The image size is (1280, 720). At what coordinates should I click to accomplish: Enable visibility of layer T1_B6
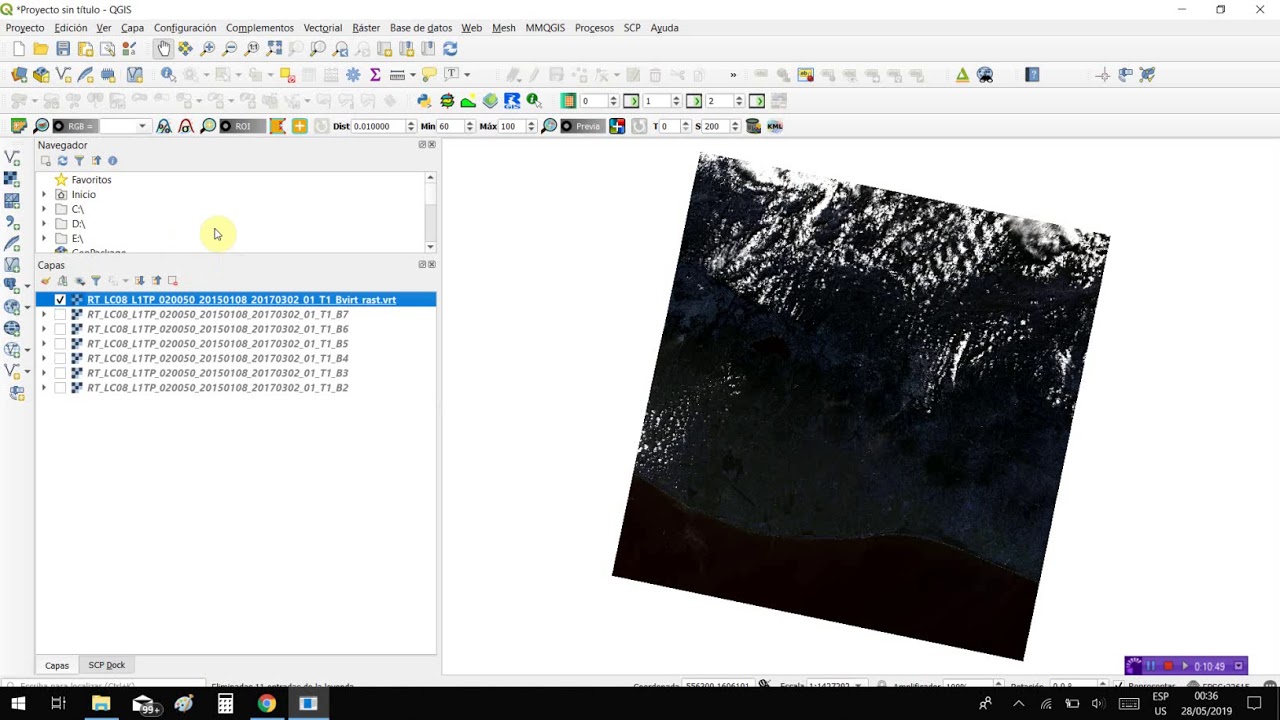click(60, 329)
